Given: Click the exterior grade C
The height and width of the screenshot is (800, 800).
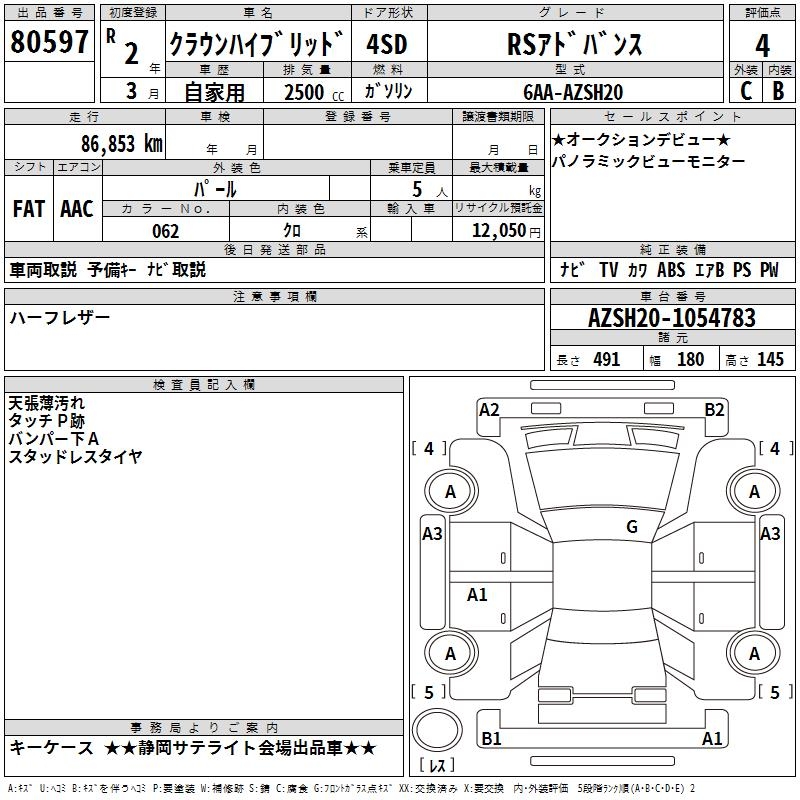Looking at the screenshot, I should [x=746, y=91].
